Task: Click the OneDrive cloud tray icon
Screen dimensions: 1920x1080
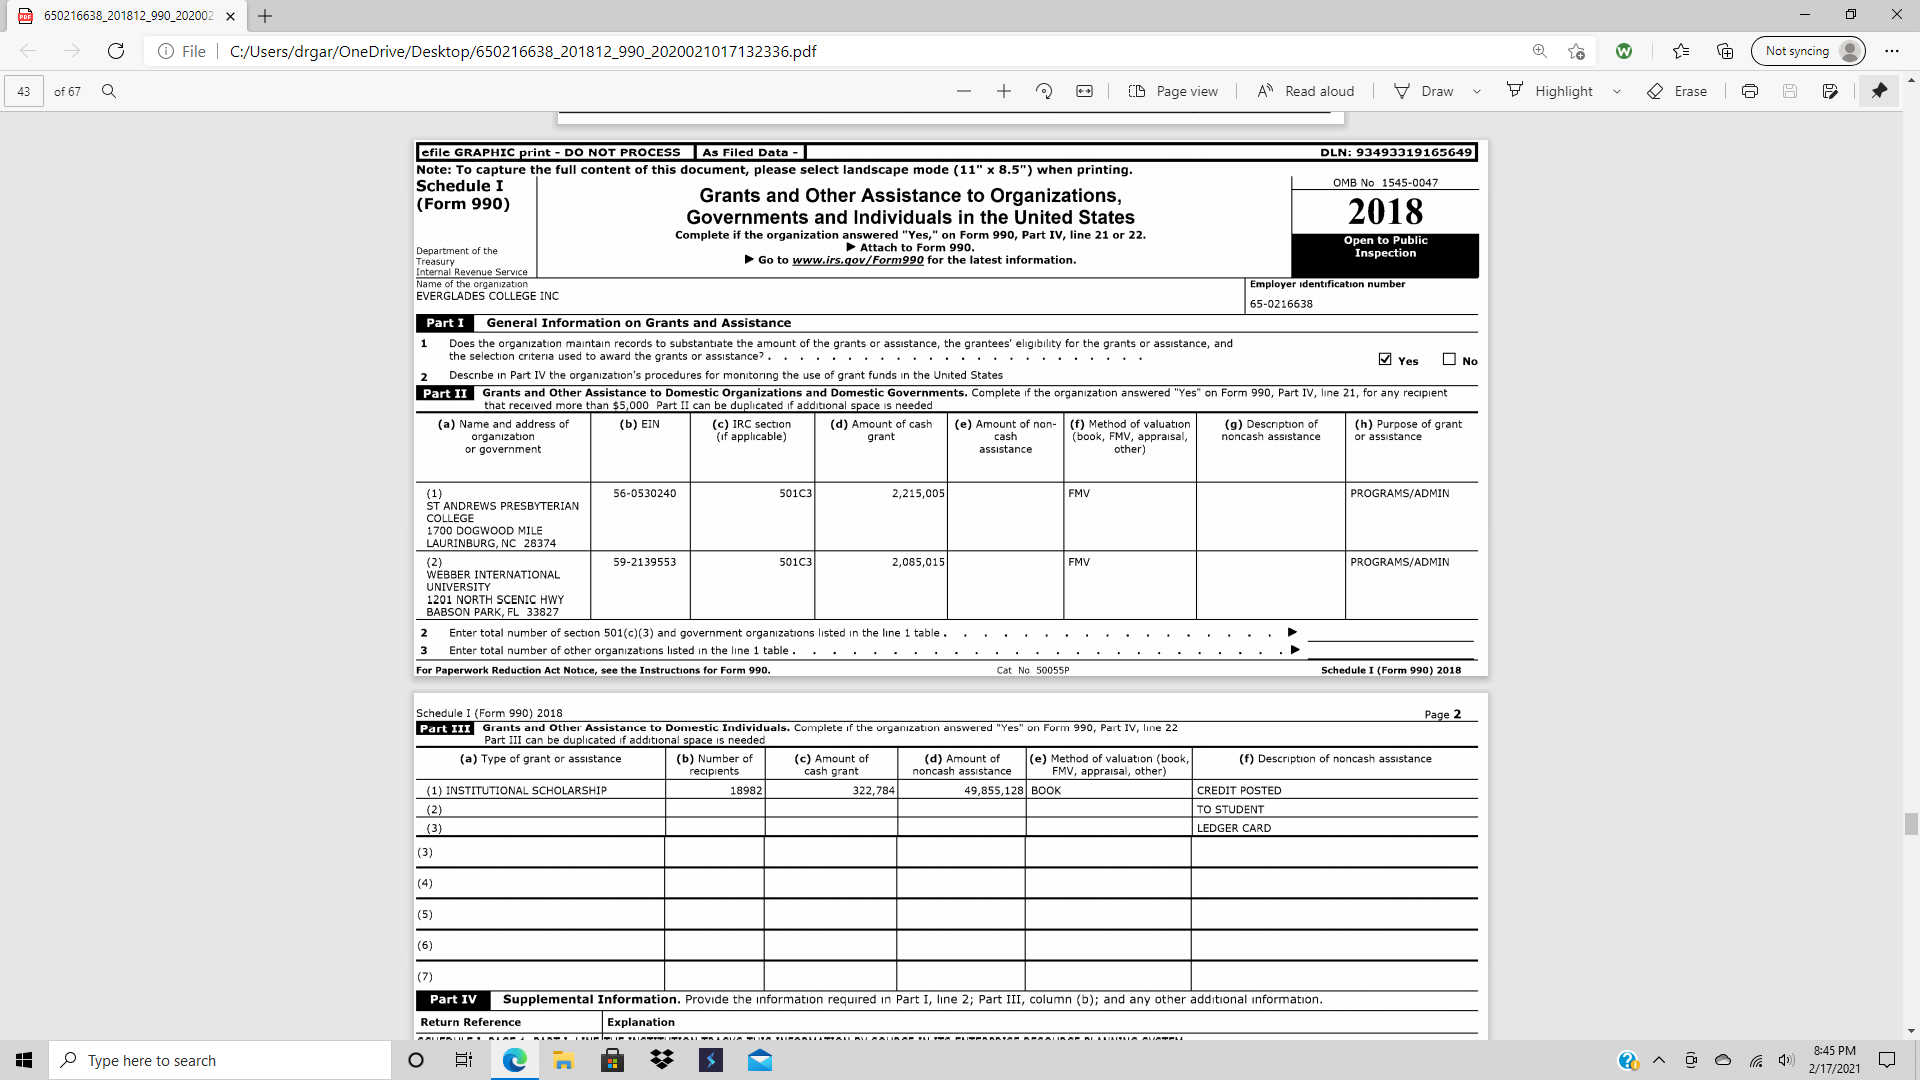Action: (x=1723, y=1060)
